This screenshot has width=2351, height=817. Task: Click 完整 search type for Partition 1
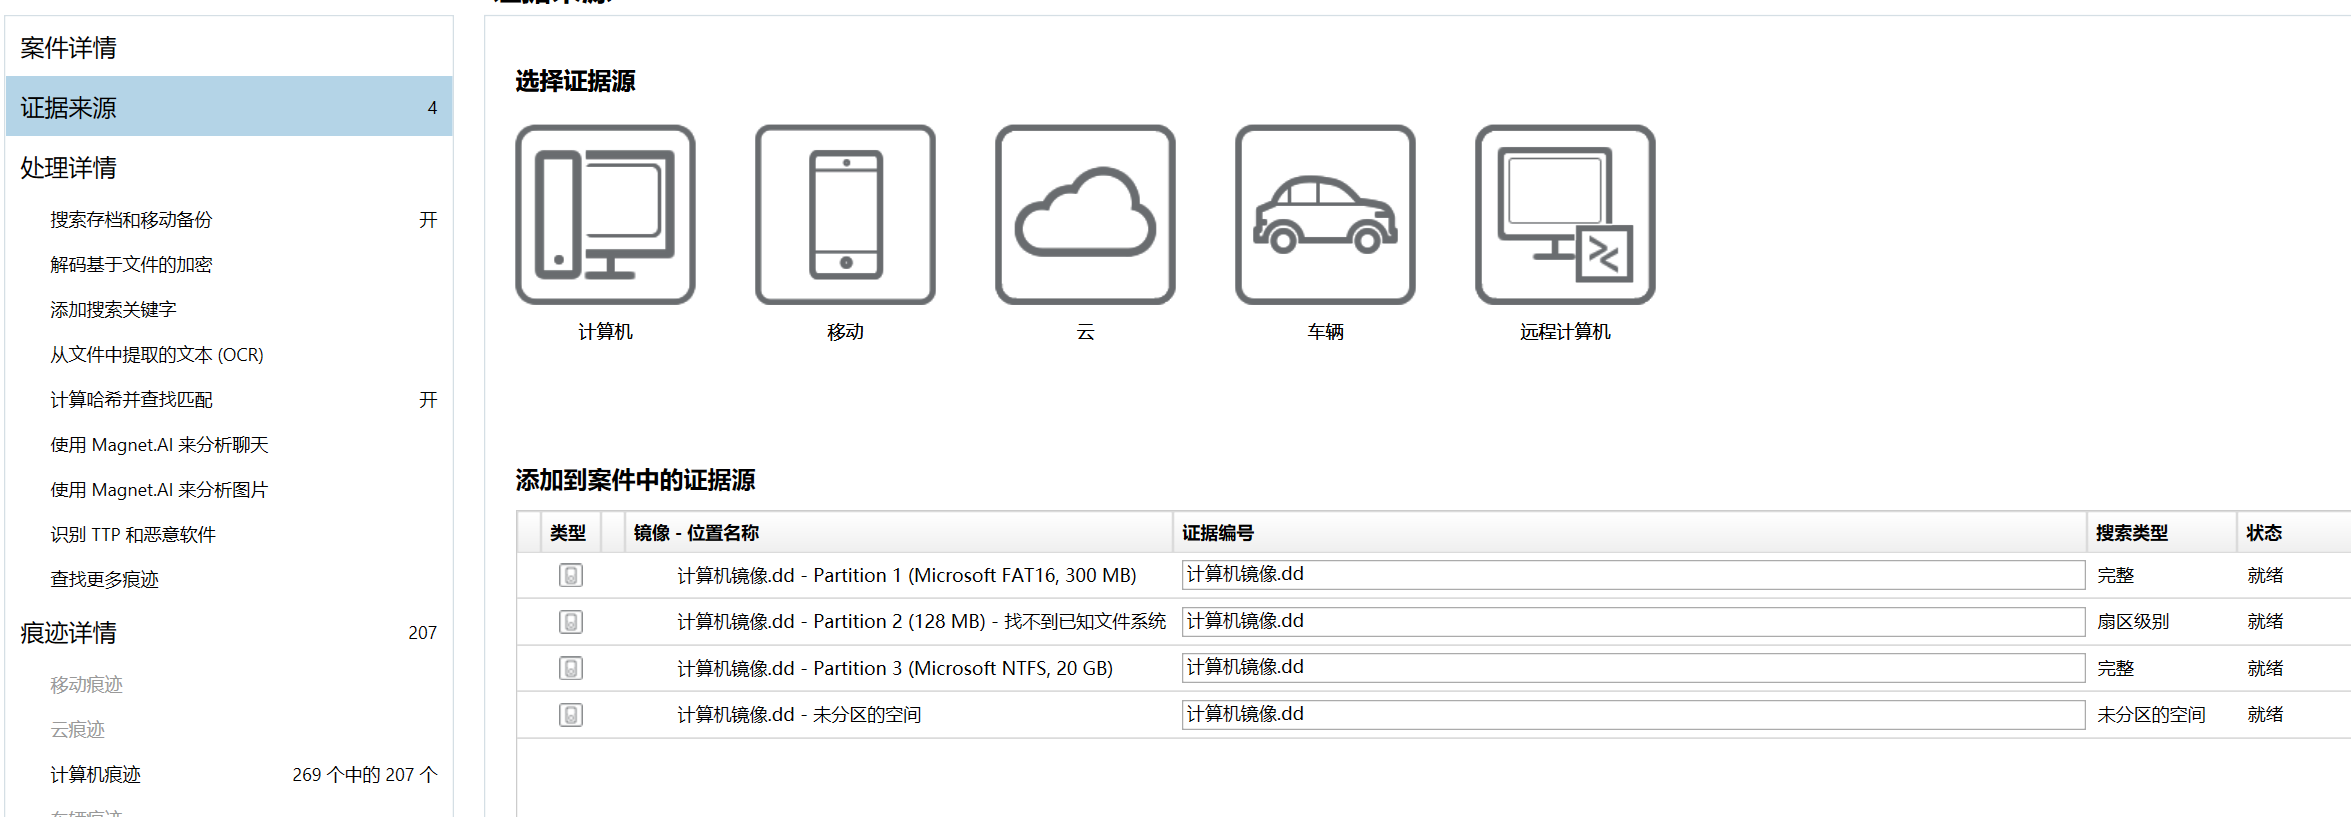[x=2116, y=576]
